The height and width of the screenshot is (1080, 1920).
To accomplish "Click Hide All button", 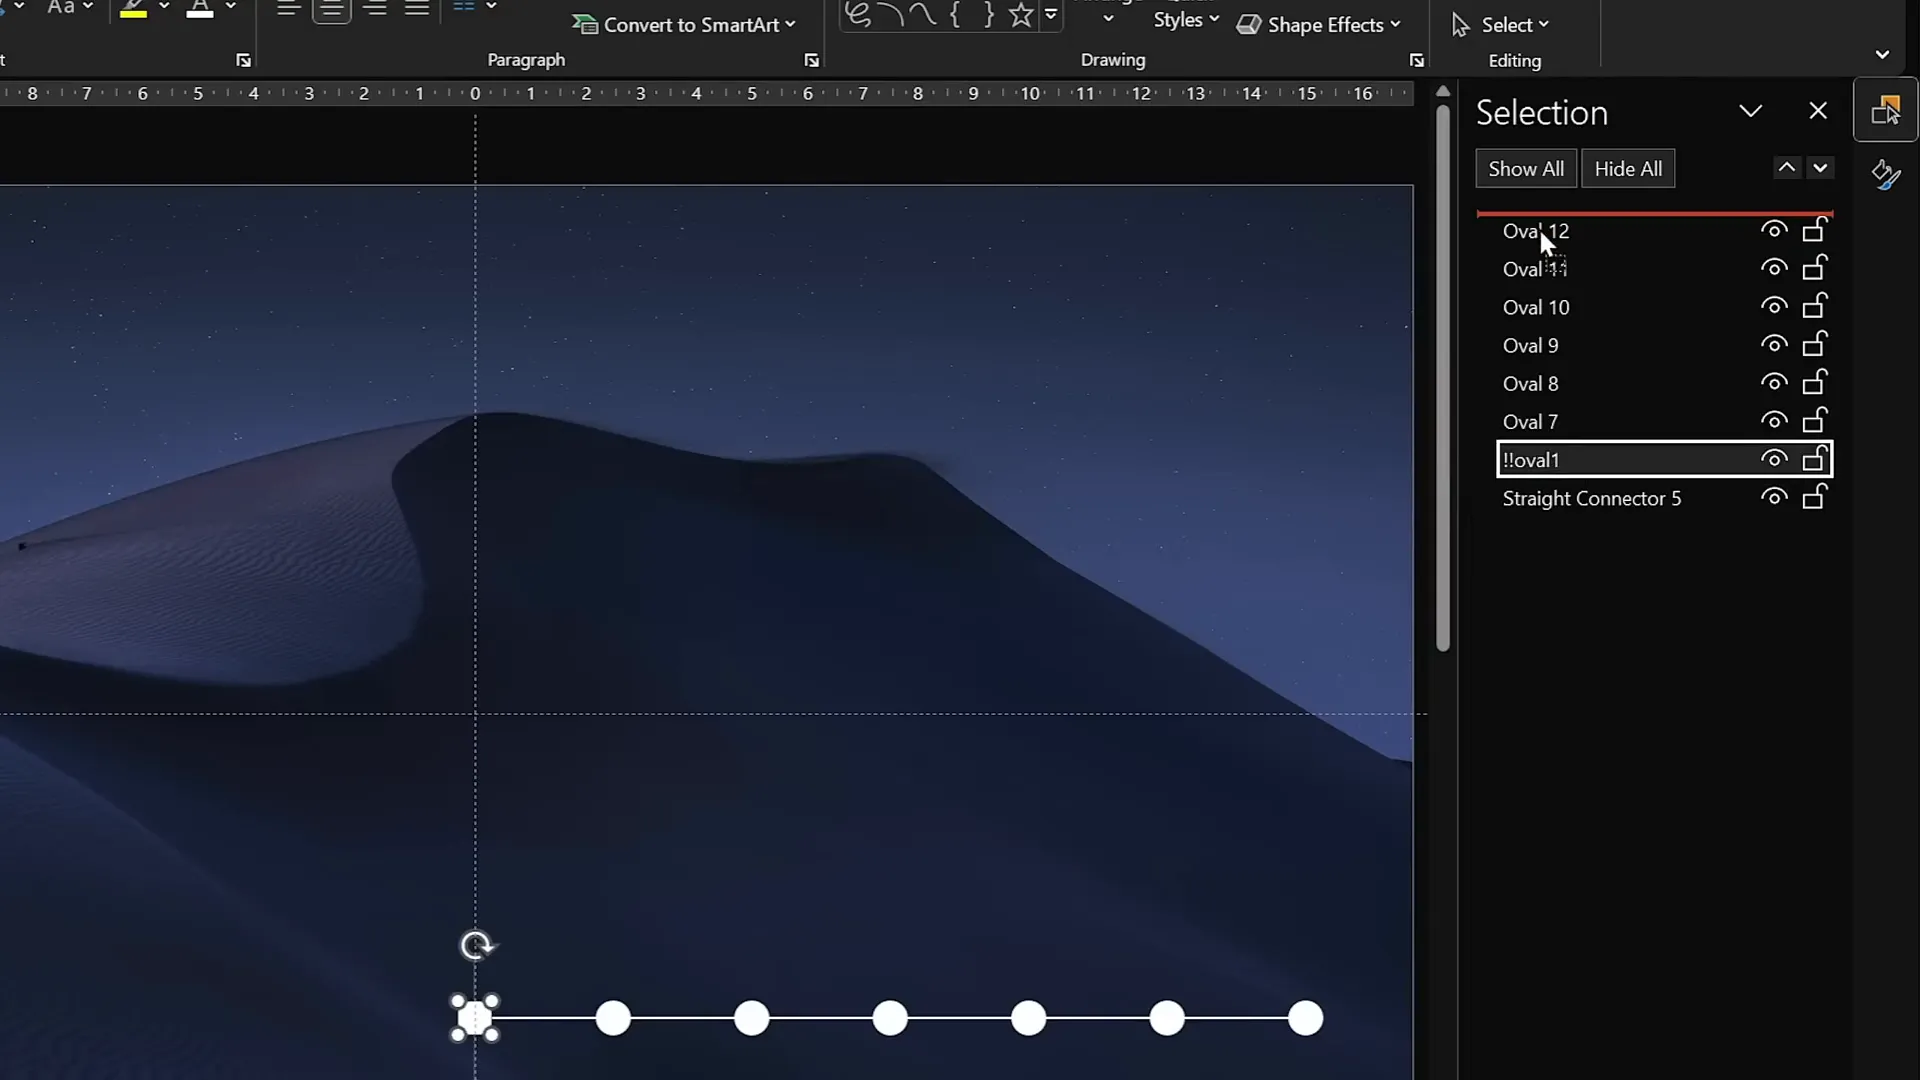I will [1628, 169].
